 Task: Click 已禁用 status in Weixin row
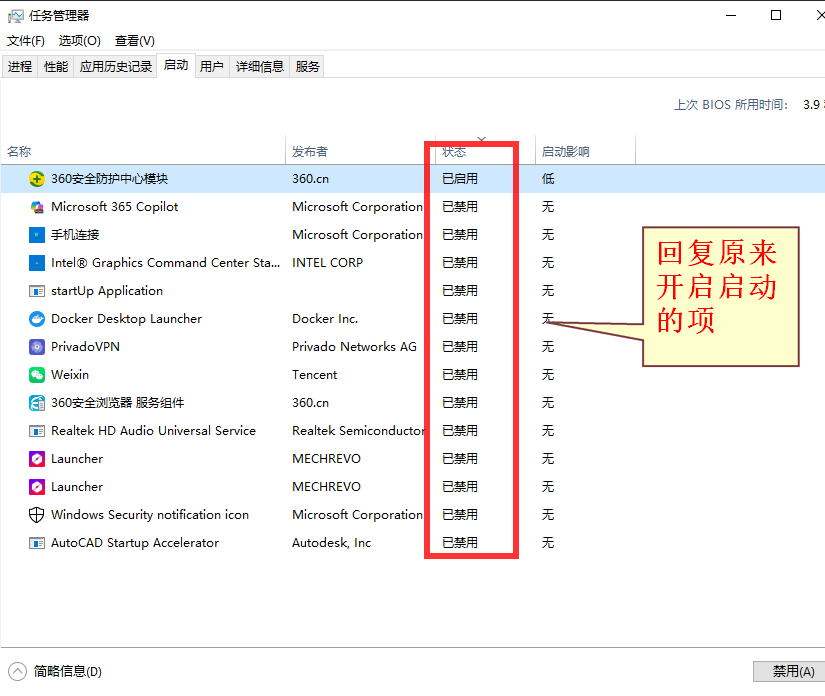(460, 375)
